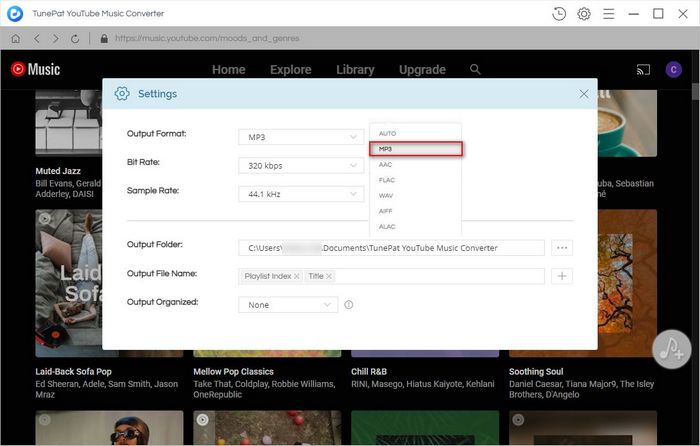Screen dimensions: 700x446
Task: Select AUTO in the format list
Action: click(x=416, y=133)
